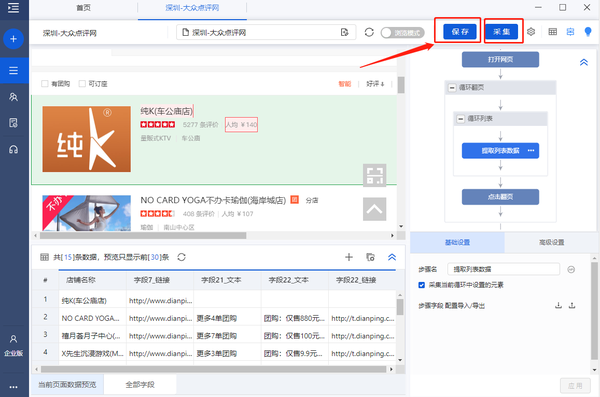Viewport: 600px width, 397px height.
Task: Collapse the 循环列表 loop node
Action: coord(461,119)
